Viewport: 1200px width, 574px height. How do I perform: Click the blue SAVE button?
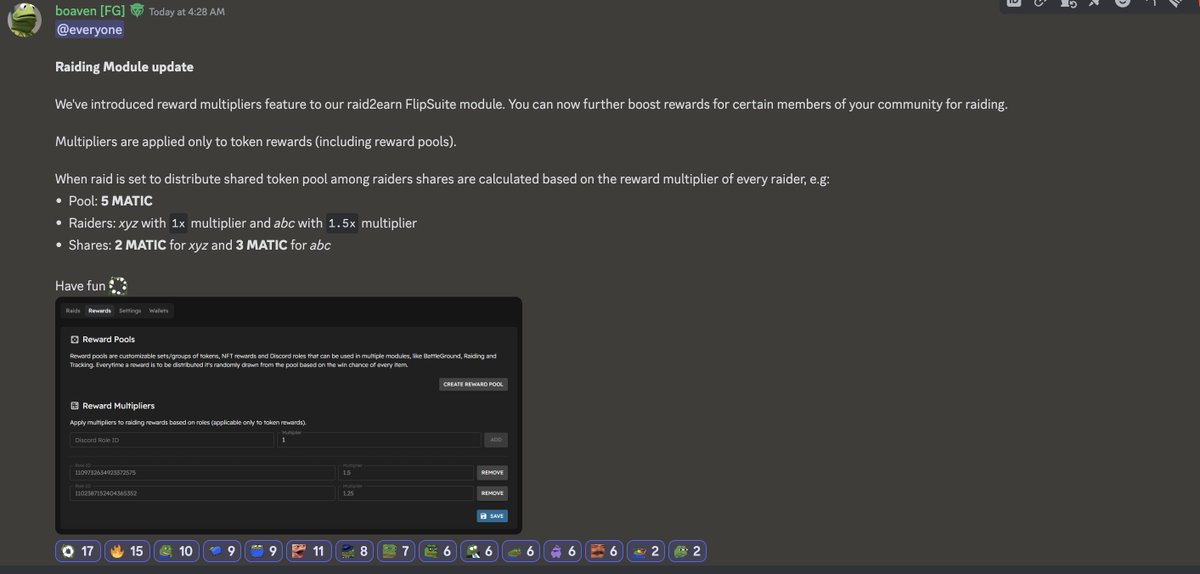tap(492, 516)
